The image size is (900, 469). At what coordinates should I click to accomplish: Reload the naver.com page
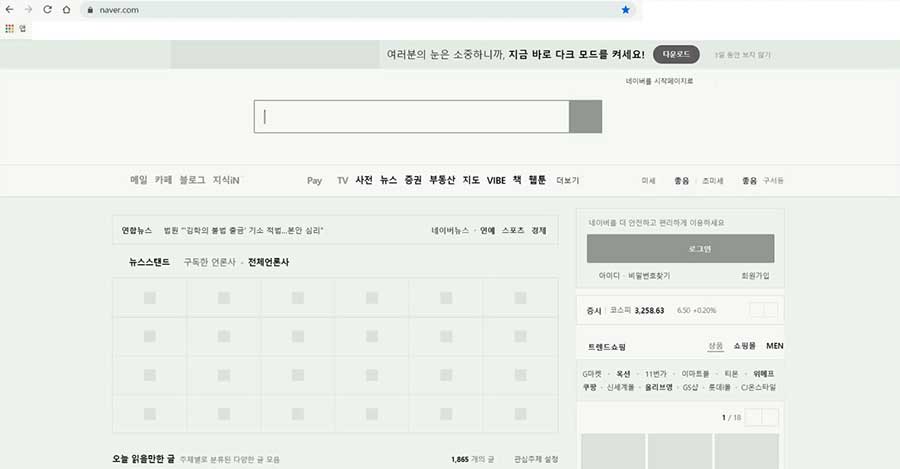[x=48, y=10]
